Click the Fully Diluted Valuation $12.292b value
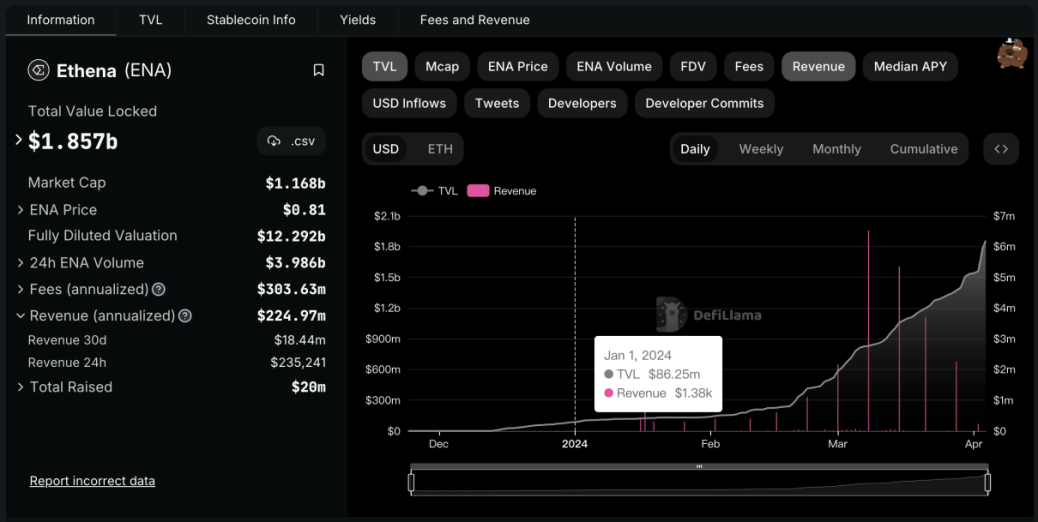Image resolution: width=1038 pixels, height=522 pixels. (291, 236)
